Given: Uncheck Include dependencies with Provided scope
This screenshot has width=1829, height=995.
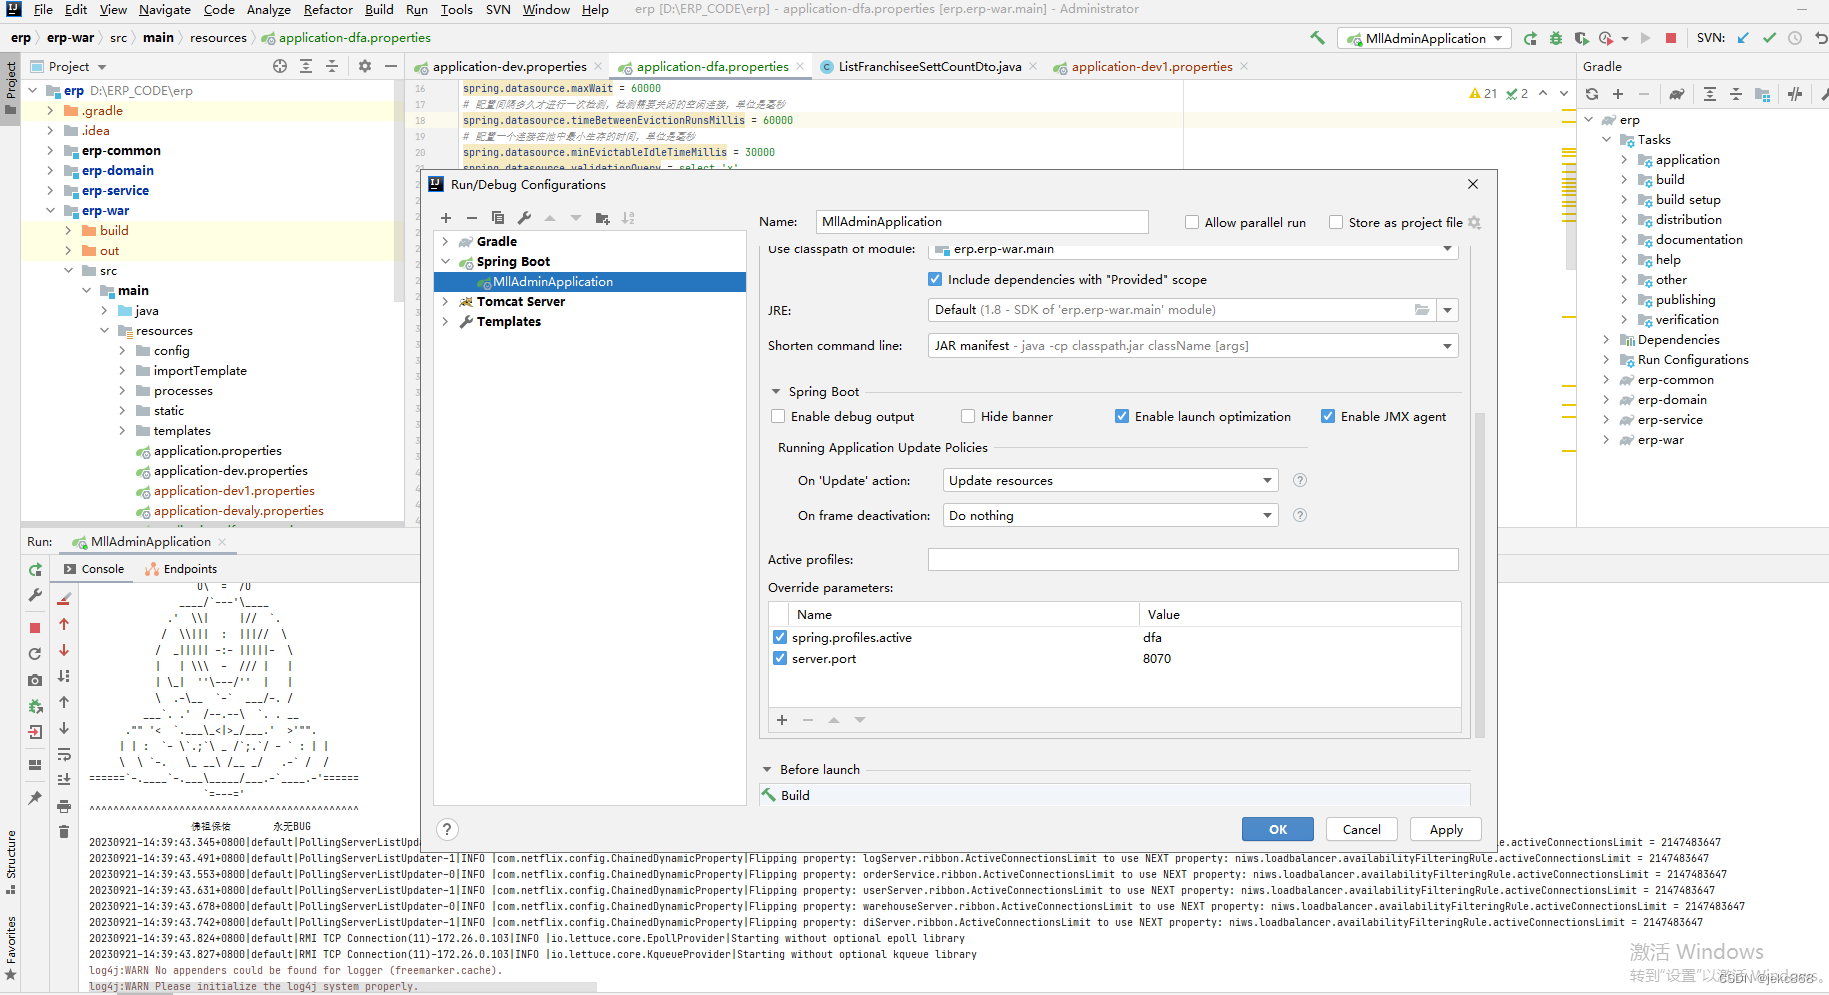Looking at the screenshot, I should click(x=935, y=279).
